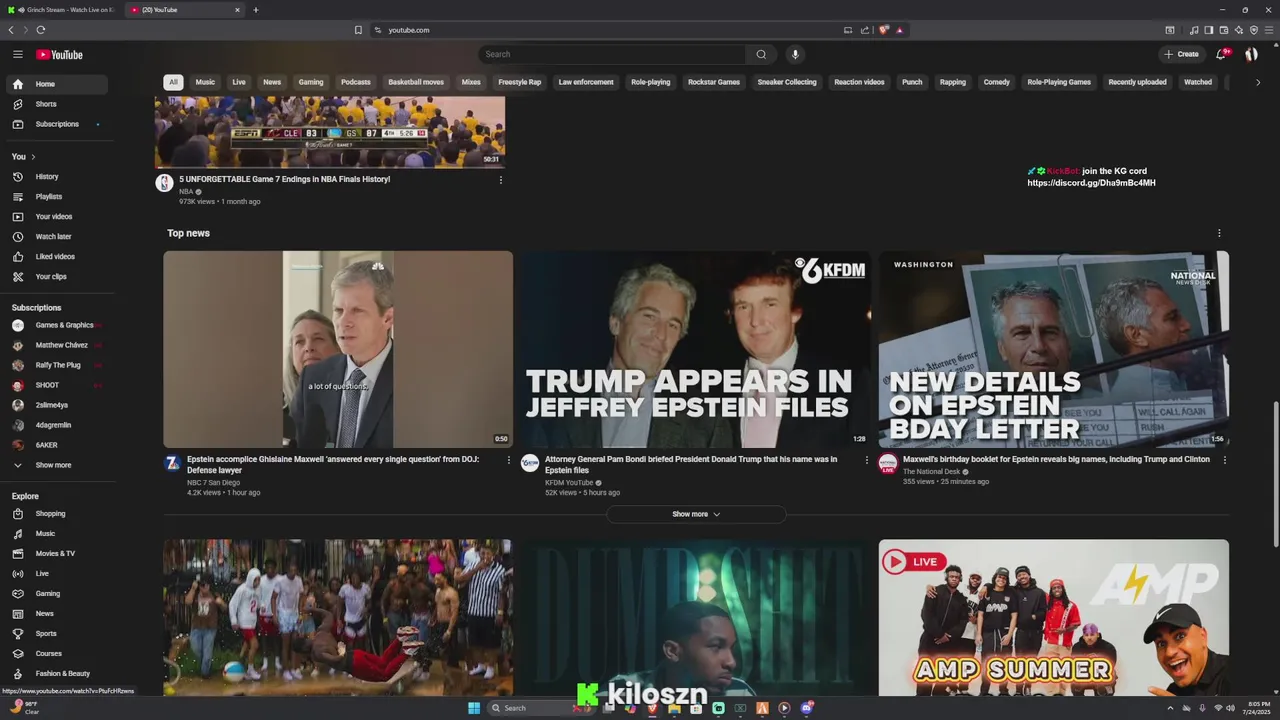Open Ralfy The Plug subscription
The image size is (1280, 720).
(58, 365)
